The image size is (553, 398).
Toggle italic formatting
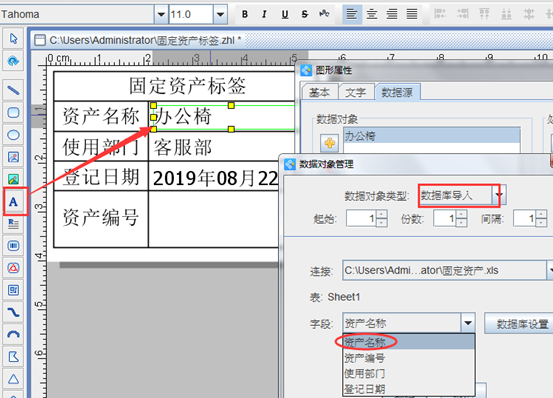(x=265, y=14)
